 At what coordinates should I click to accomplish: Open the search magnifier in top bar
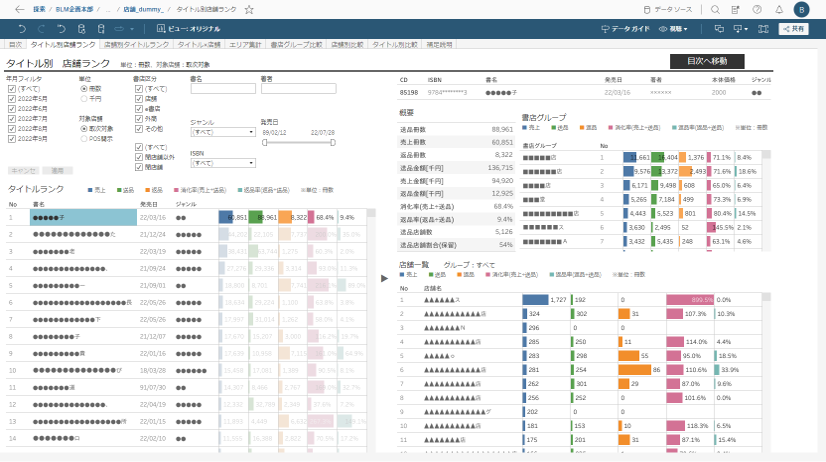coord(715,9)
